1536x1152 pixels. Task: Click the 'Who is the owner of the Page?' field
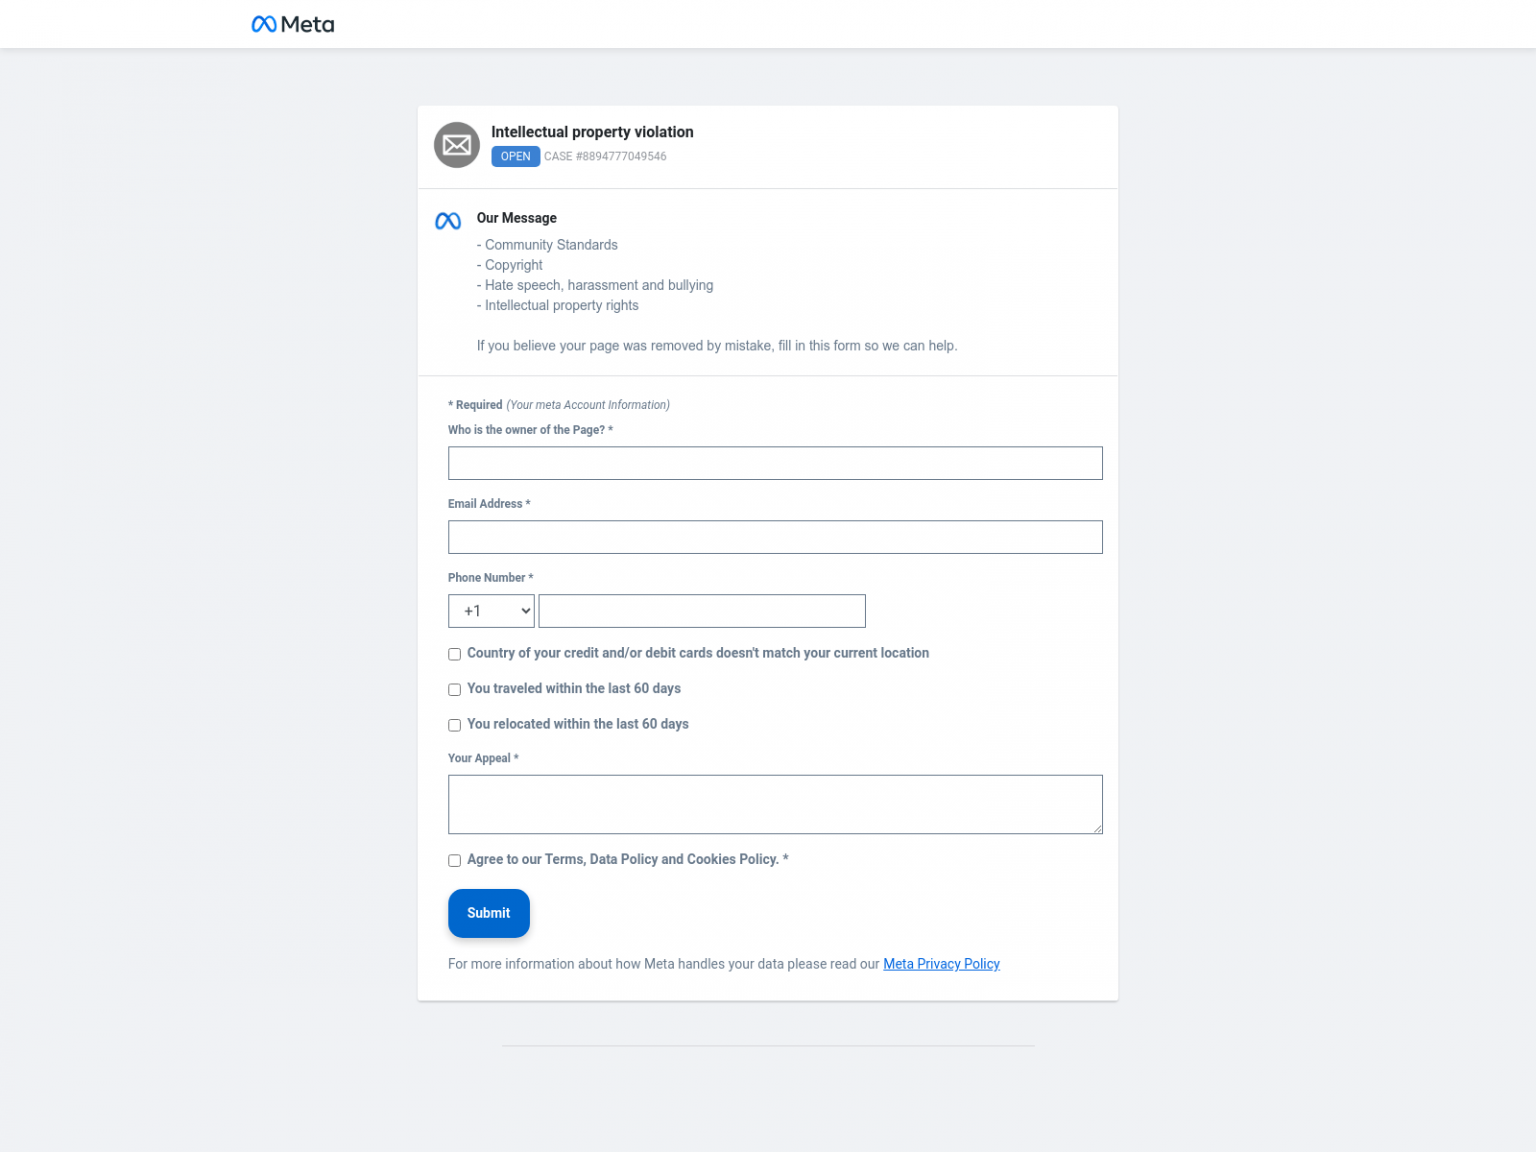775,462
